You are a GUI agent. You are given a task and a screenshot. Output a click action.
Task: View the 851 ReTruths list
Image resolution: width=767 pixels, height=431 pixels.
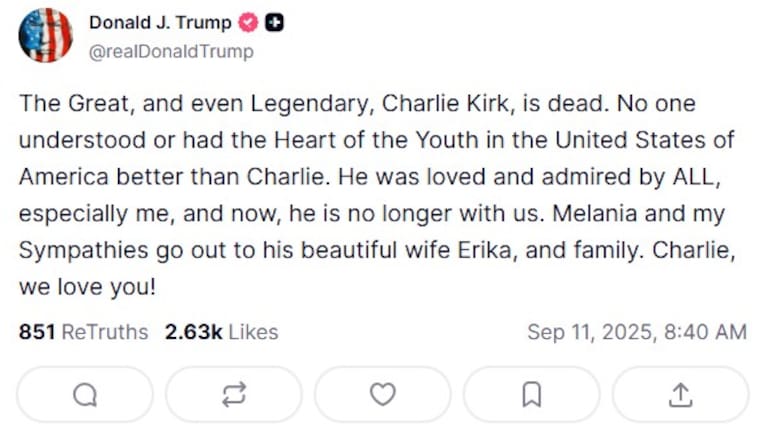[x=83, y=332]
